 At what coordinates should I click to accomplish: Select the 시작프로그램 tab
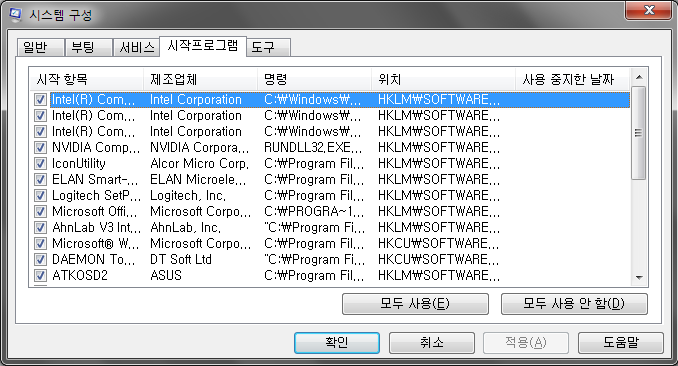(203, 46)
